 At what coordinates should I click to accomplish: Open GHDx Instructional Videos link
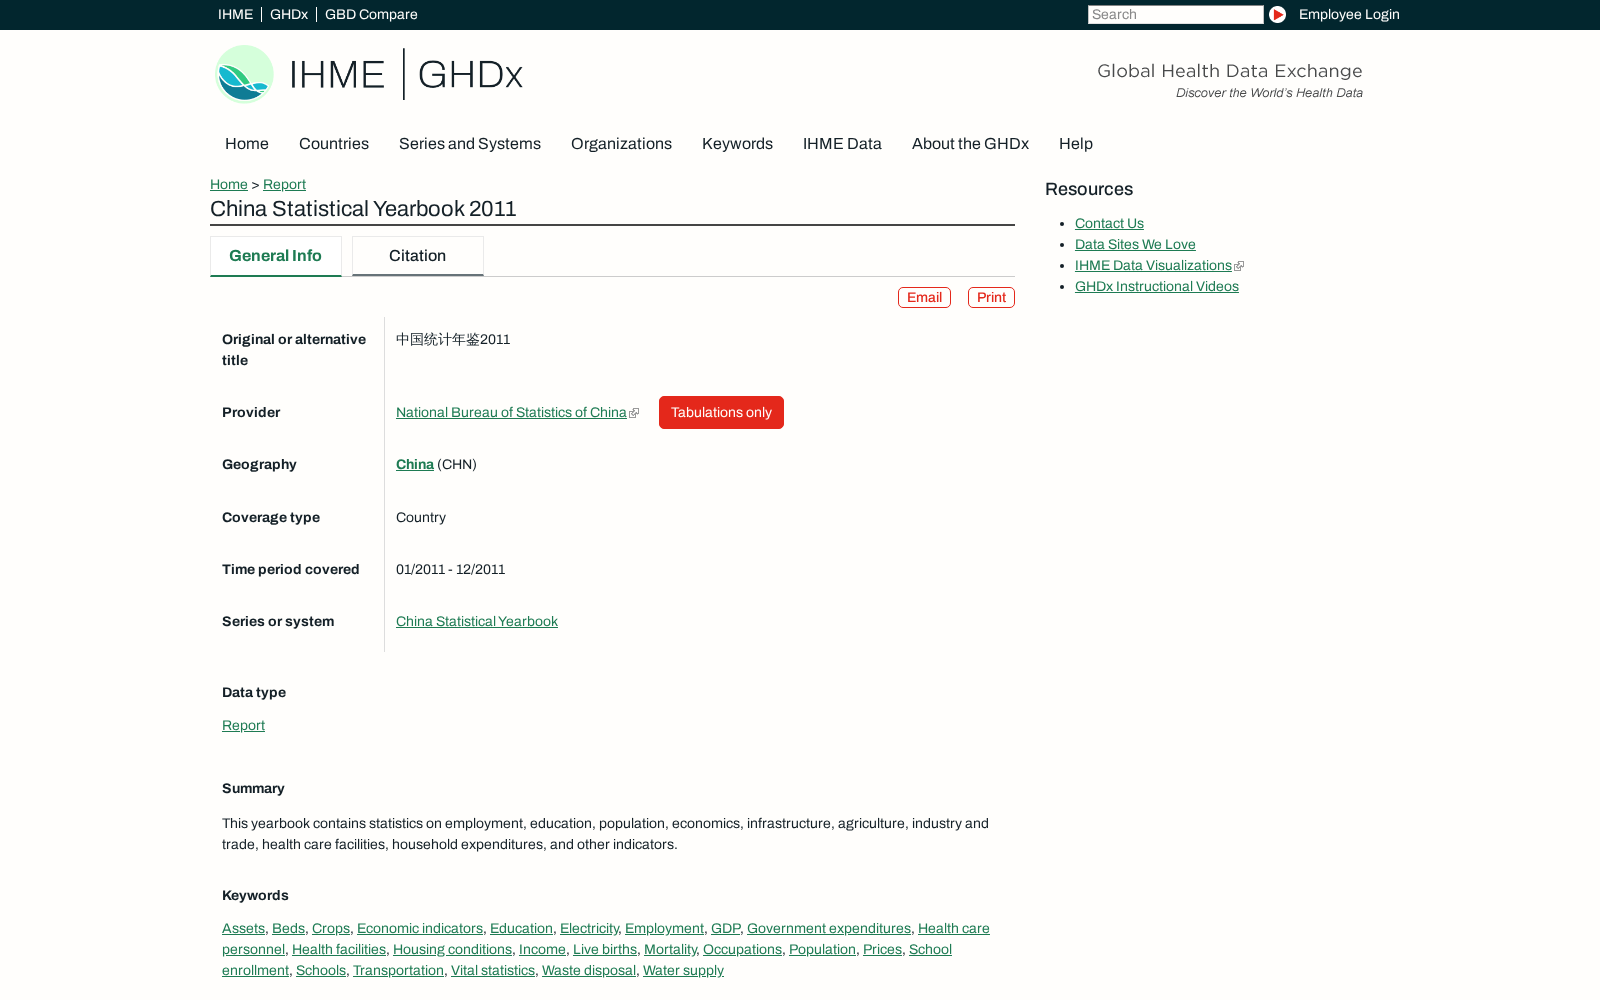(x=1157, y=286)
